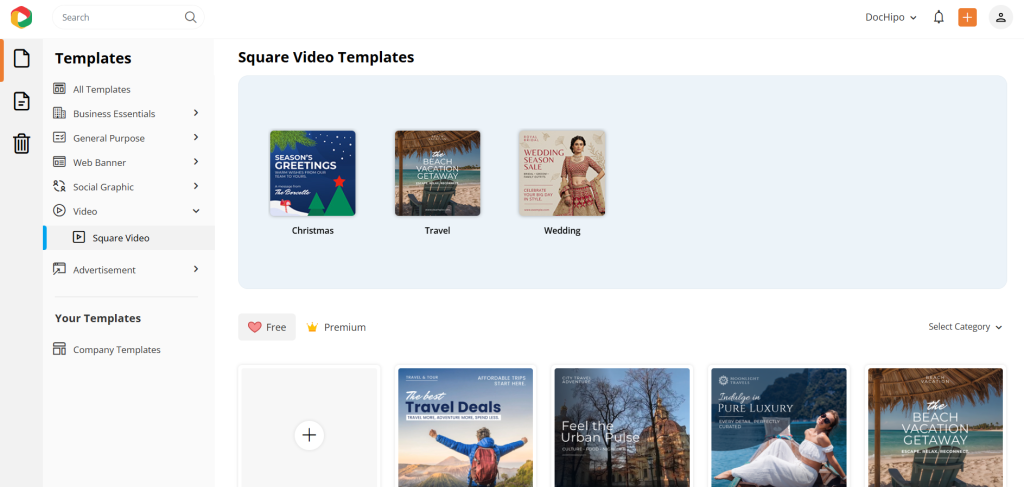Click Your Templates heading text
This screenshot has width=1024, height=487.
[x=98, y=318]
